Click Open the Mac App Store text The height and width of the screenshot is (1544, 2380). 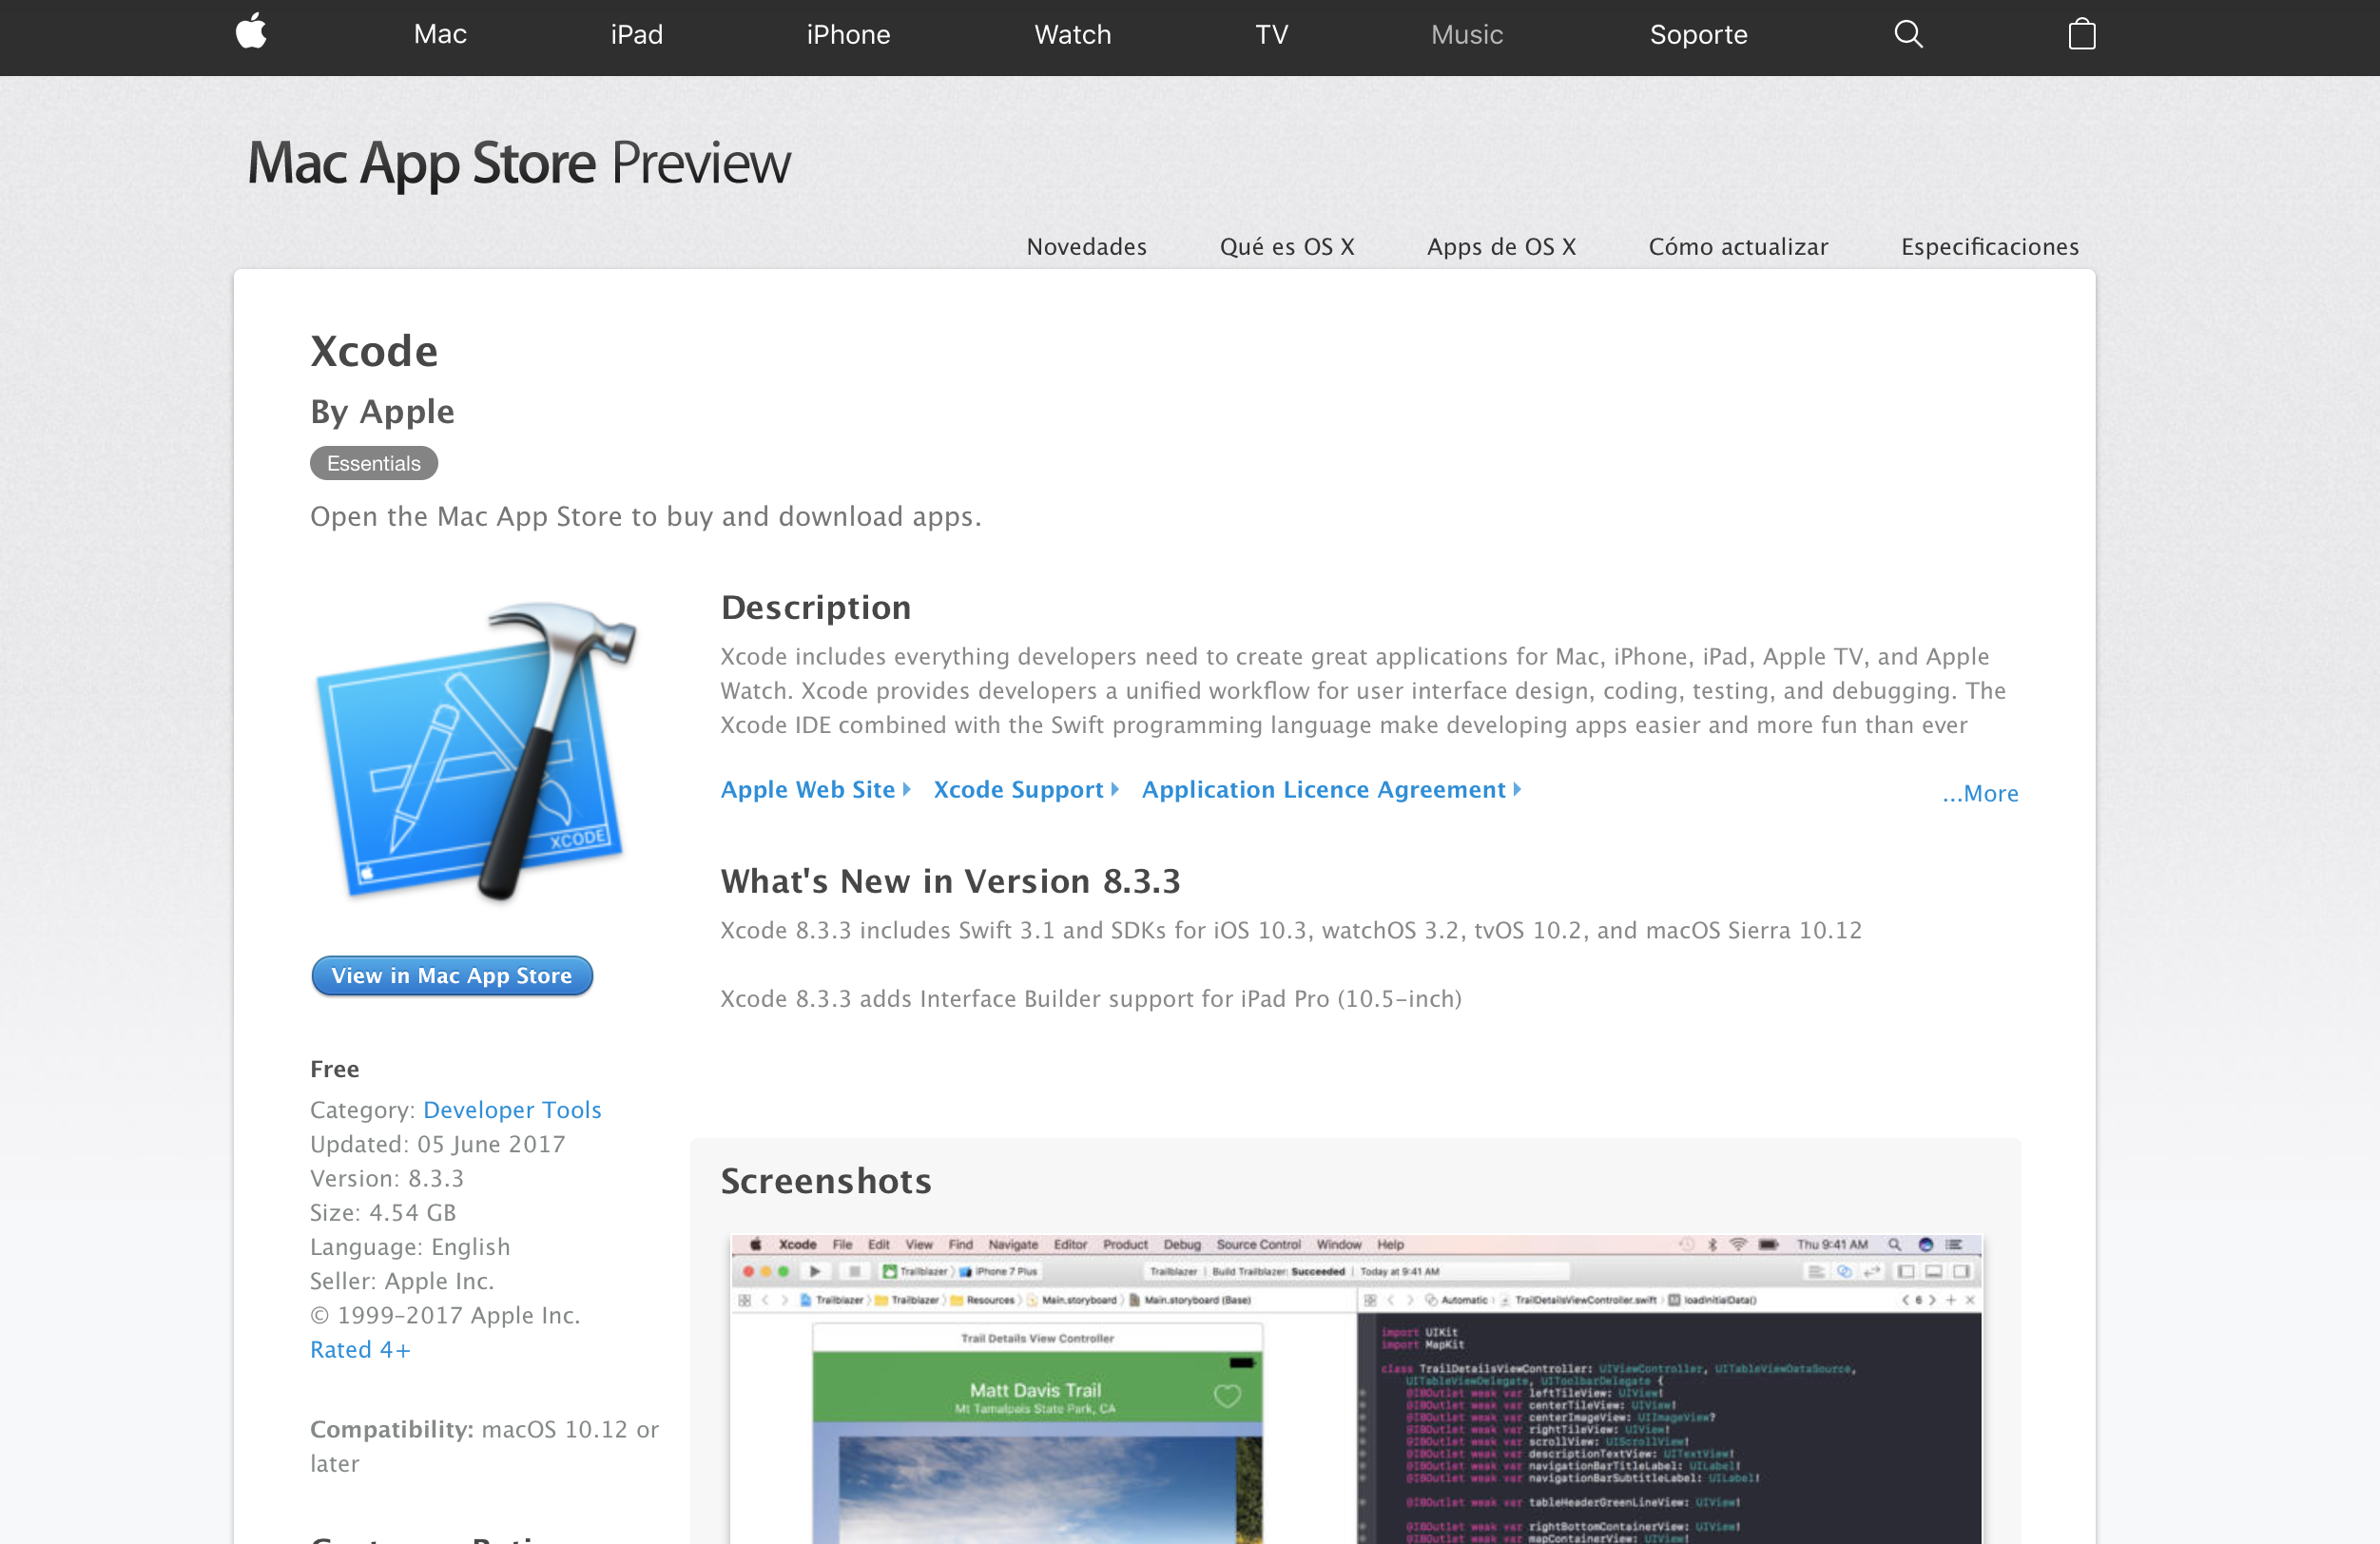point(646,516)
